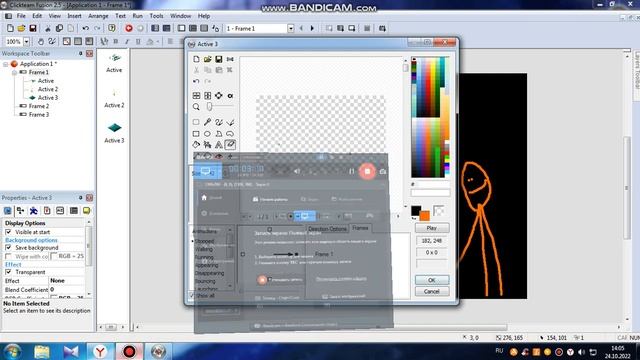
Task: Select the Brush tool in picture editor
Action: click(219, 122)
